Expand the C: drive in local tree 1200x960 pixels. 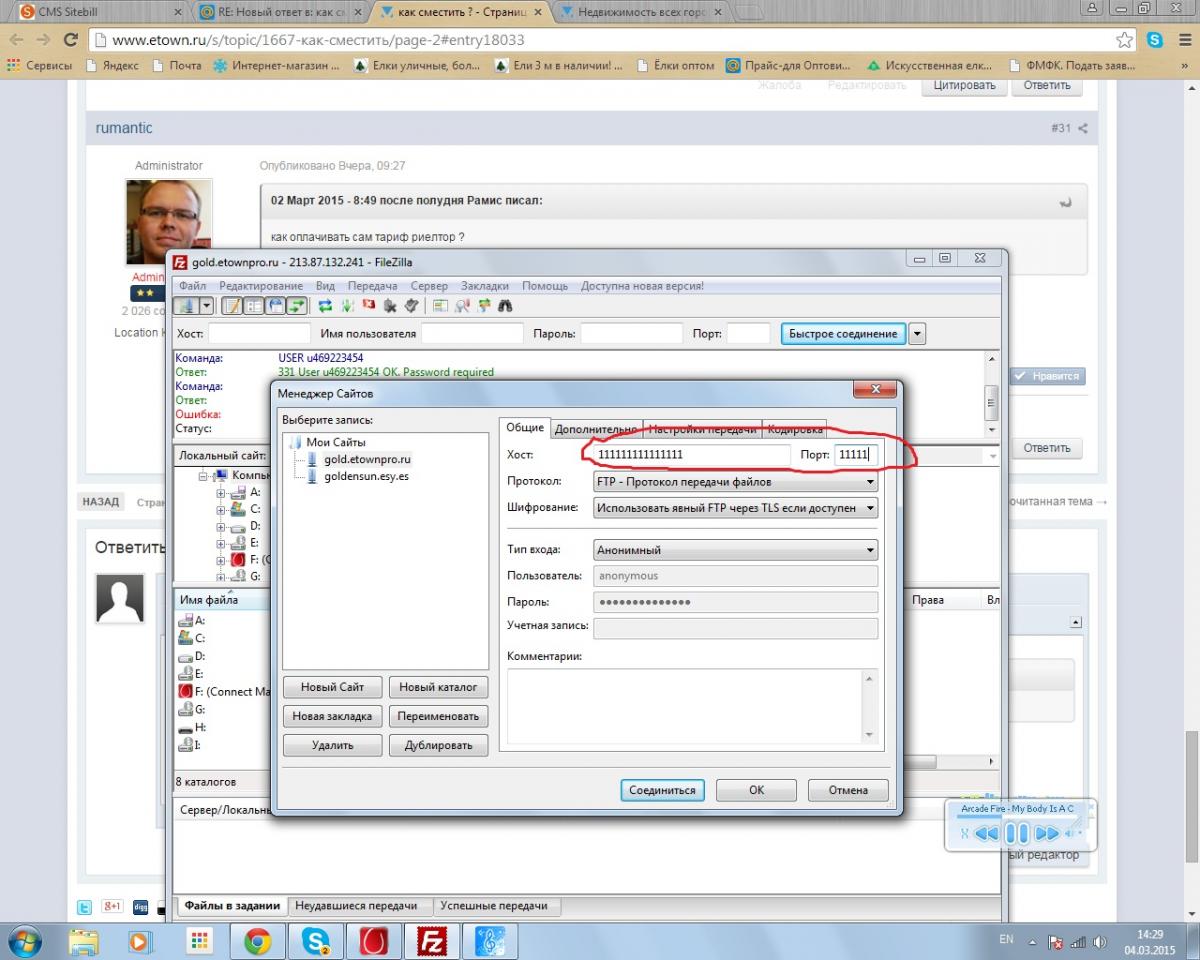point(222,509)
